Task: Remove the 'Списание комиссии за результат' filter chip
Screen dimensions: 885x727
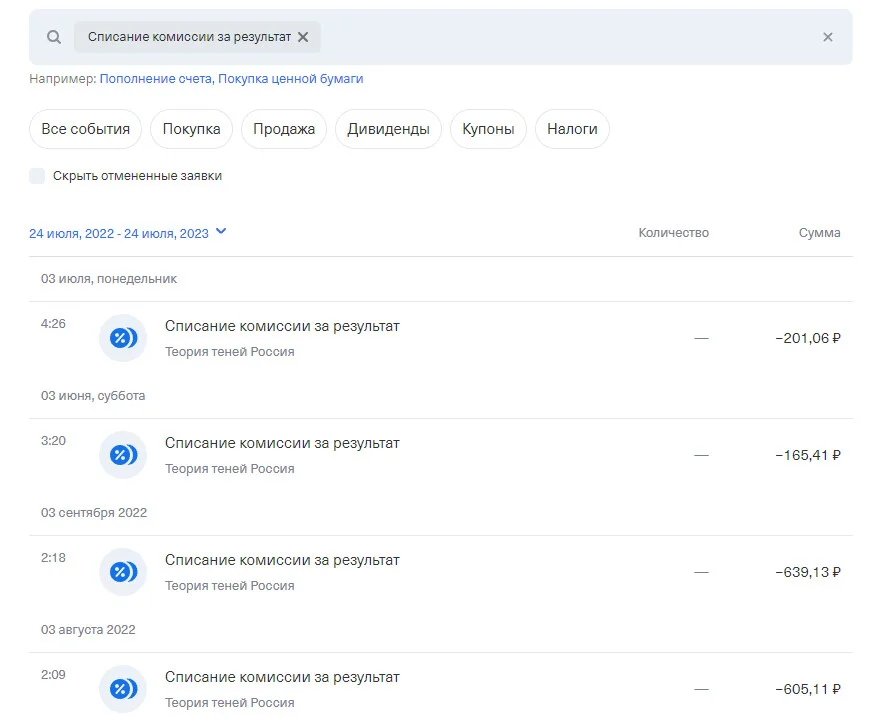Action: (303, 37)
